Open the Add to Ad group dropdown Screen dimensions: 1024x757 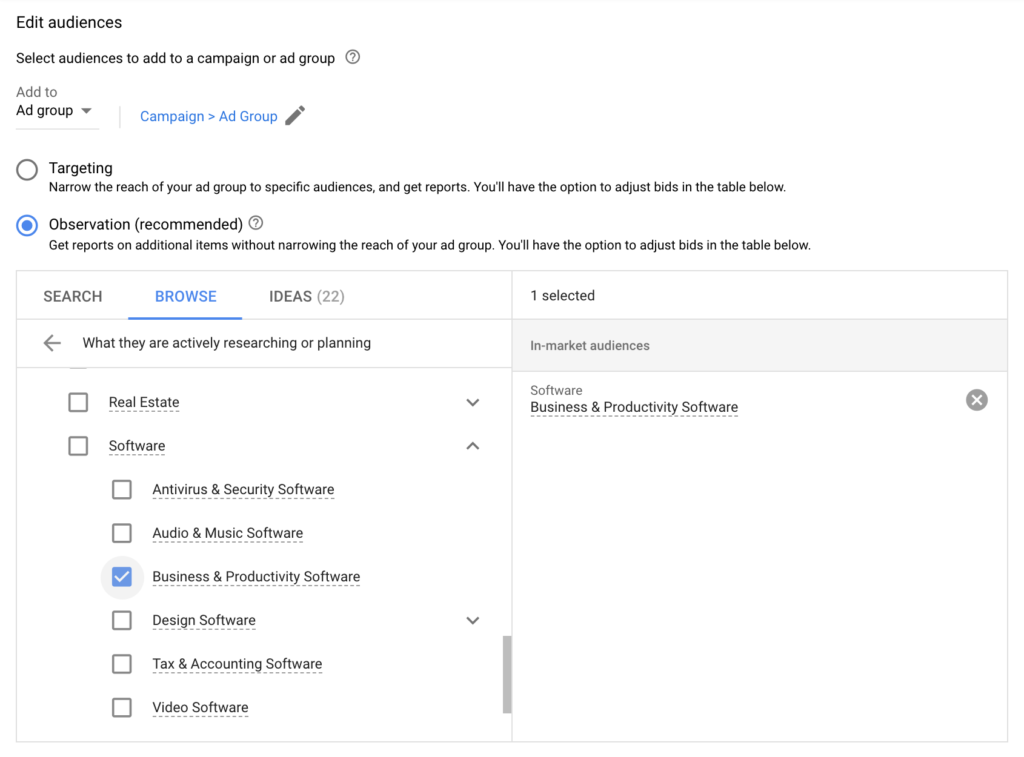pyautogui.click(x=55, y=111)
